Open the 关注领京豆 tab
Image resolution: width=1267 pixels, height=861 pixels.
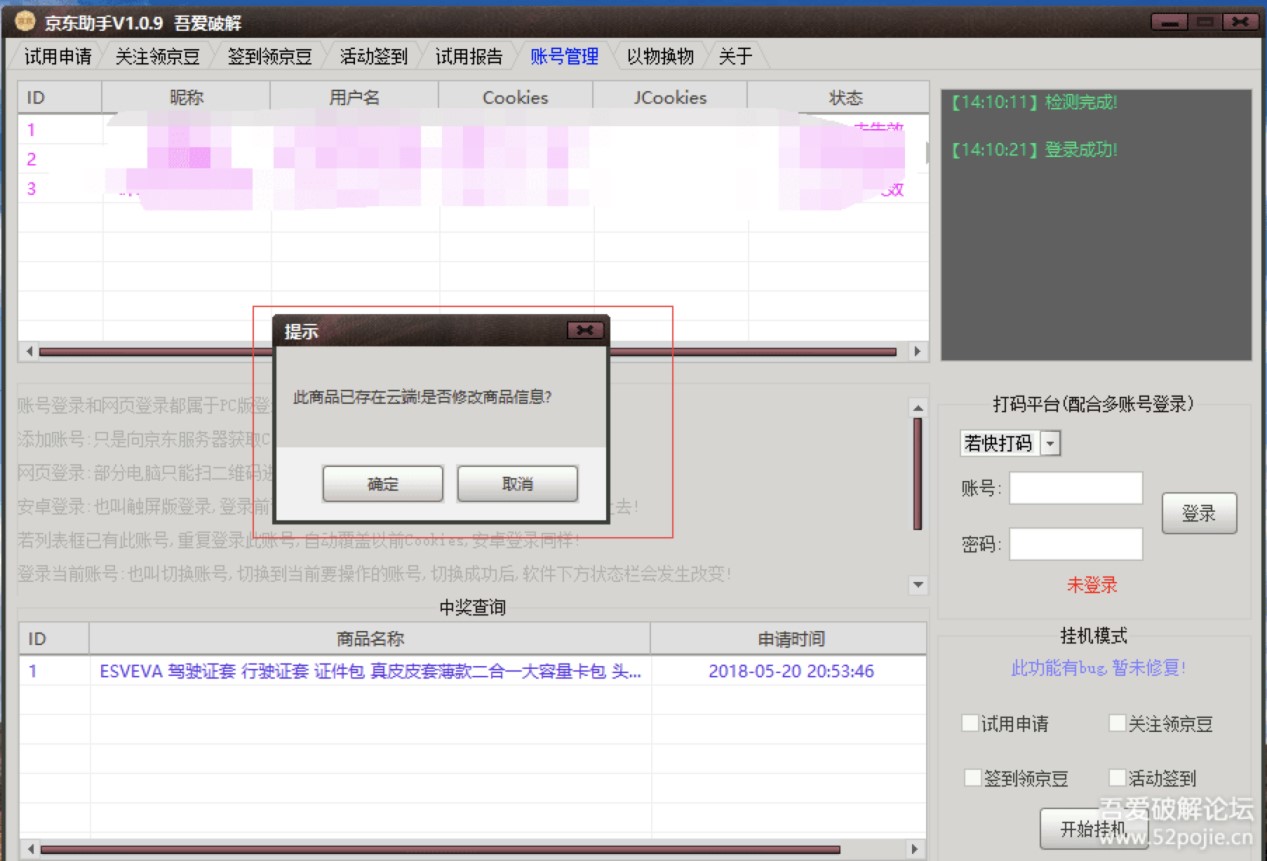click(x=159, y=57)
